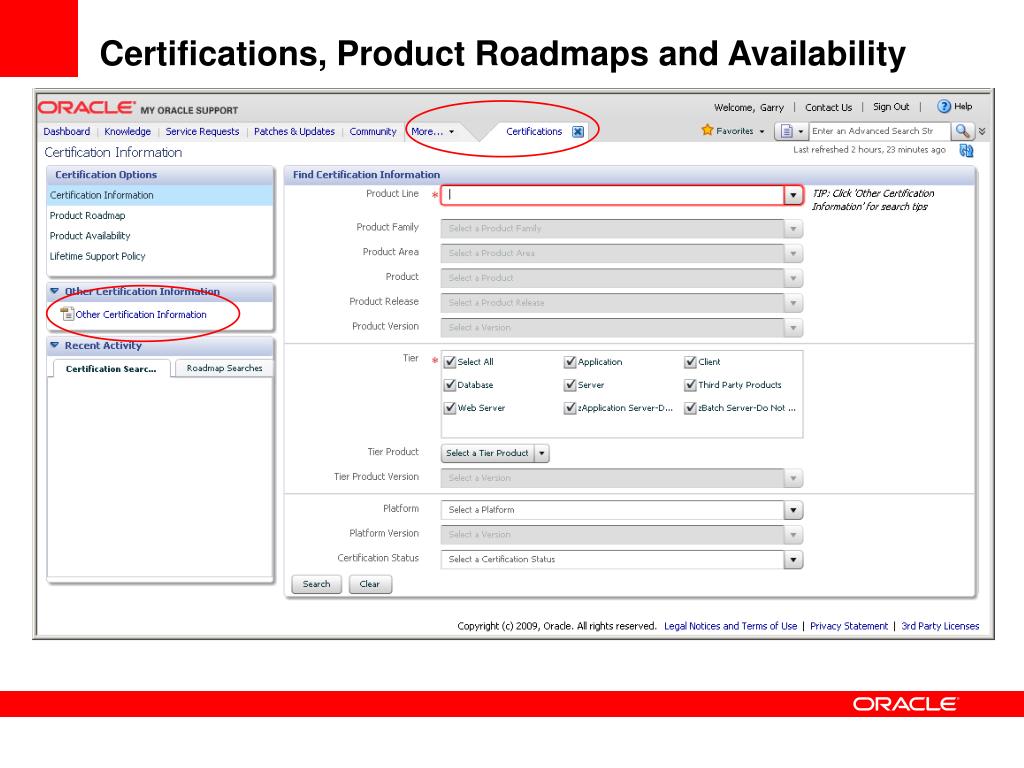The height and width of the screenshot is (768, 1024).
Task: Toggle the Database checkbox
Action: pyautogui.click(x=449, y=385)
